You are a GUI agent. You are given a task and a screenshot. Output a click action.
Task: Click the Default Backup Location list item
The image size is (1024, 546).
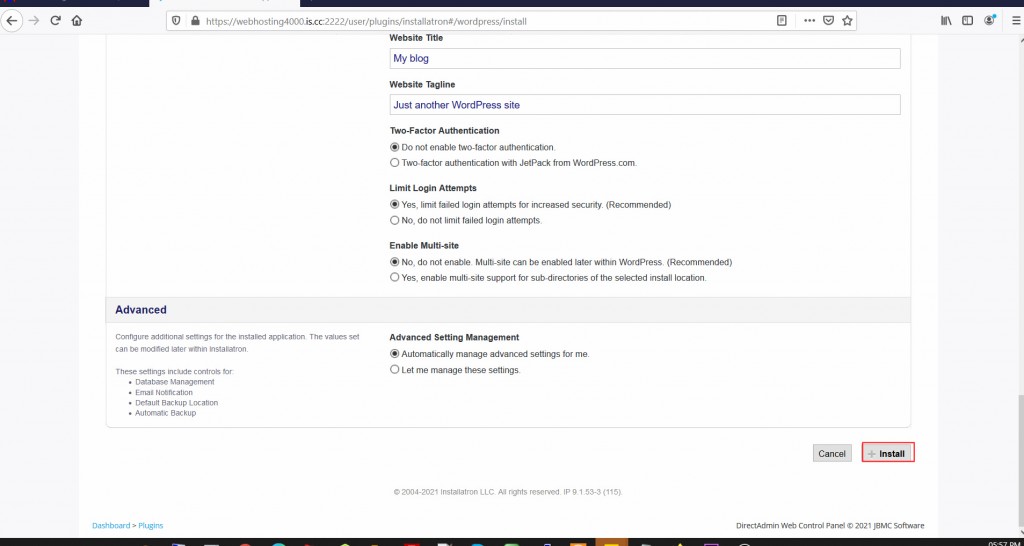point(176,403)
